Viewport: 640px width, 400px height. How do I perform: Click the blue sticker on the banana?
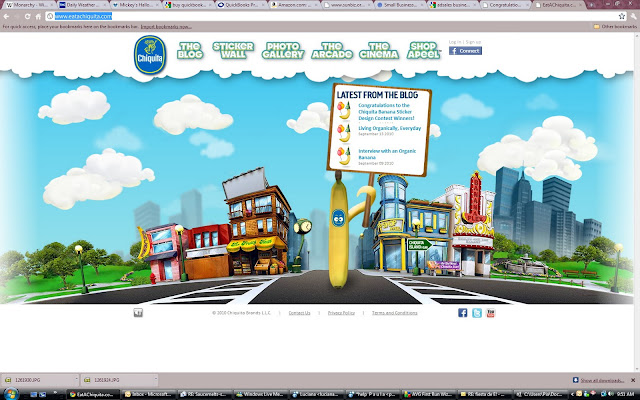[338, 218]
